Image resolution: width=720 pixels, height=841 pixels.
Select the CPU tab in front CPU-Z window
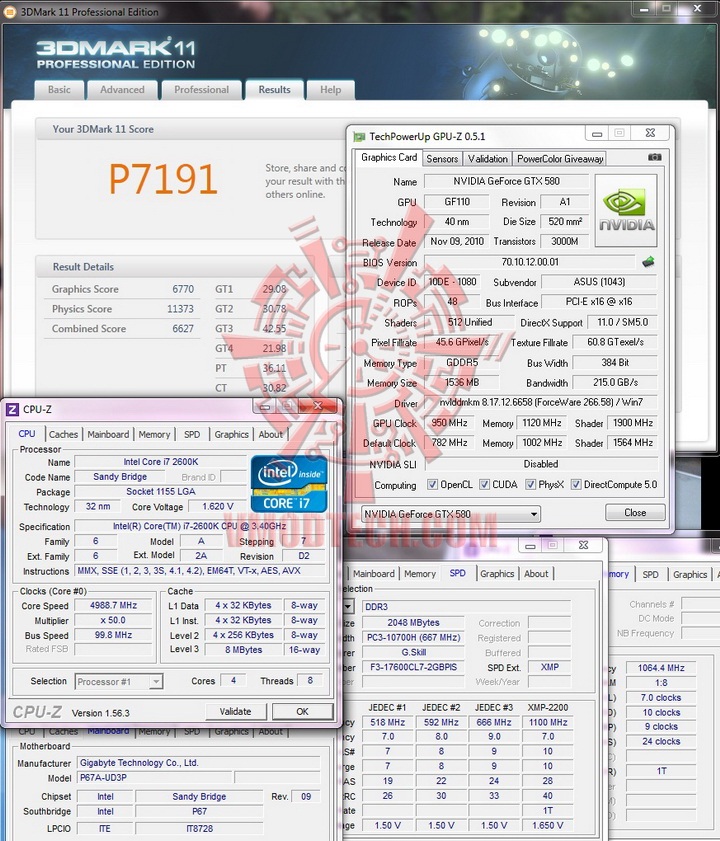tap(27, 433)
